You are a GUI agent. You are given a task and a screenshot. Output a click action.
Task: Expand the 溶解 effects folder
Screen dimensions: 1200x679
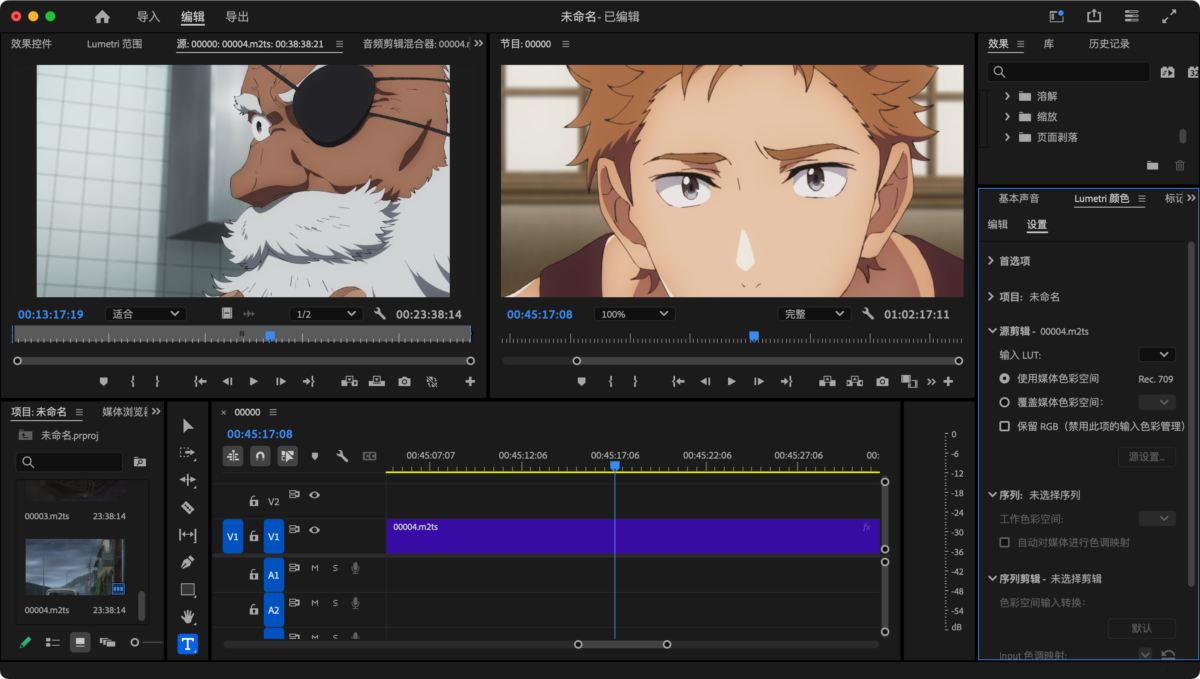(x=1007, y=96)
